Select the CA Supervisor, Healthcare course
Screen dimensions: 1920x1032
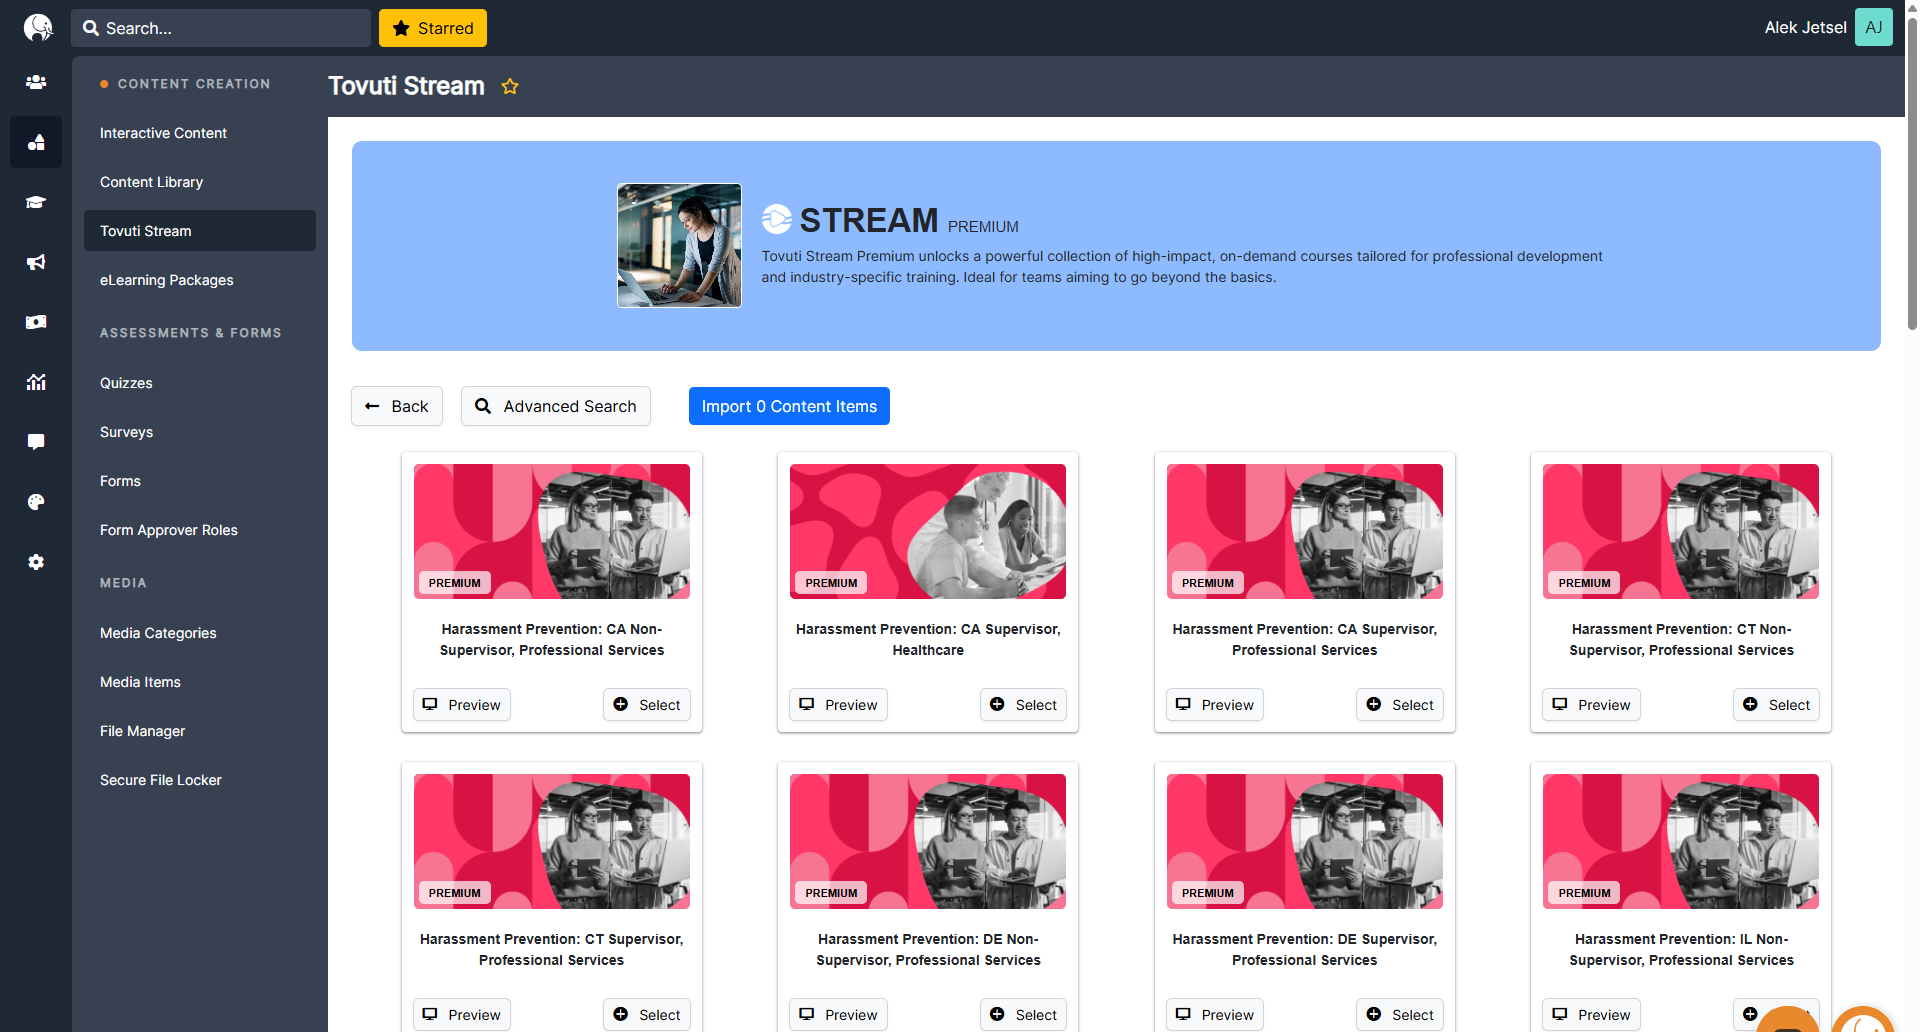1023,705
